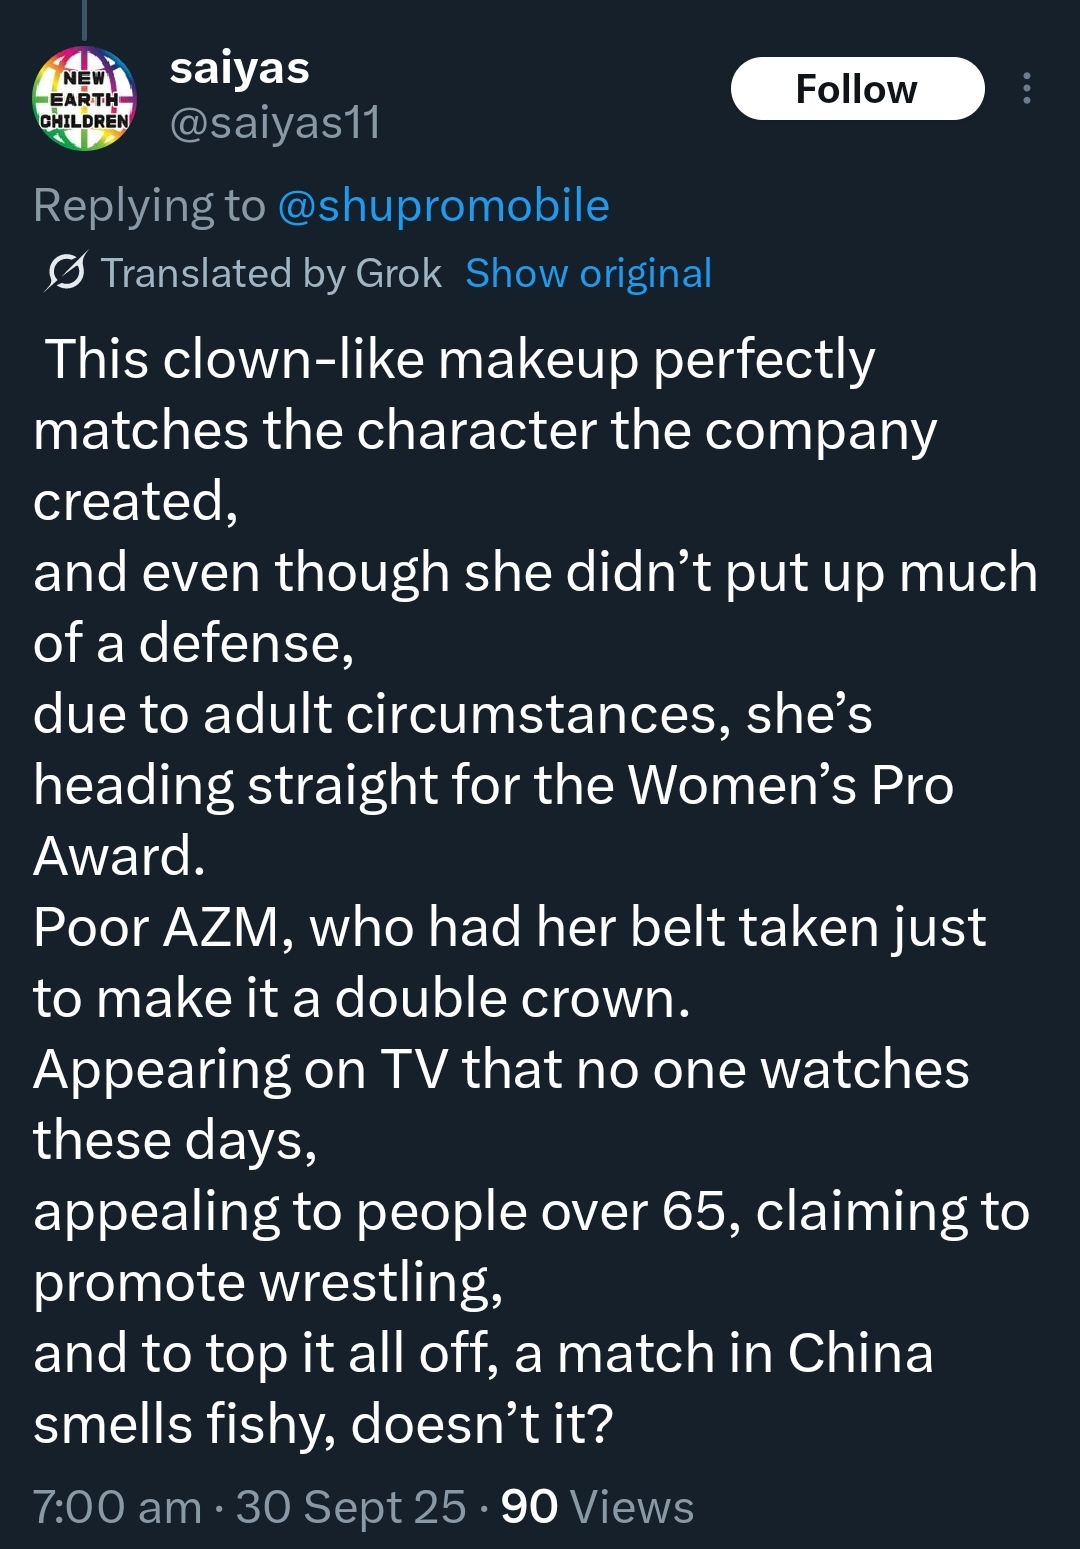Click the Replying to label
1080x1549 pixels.
[149, 205]
